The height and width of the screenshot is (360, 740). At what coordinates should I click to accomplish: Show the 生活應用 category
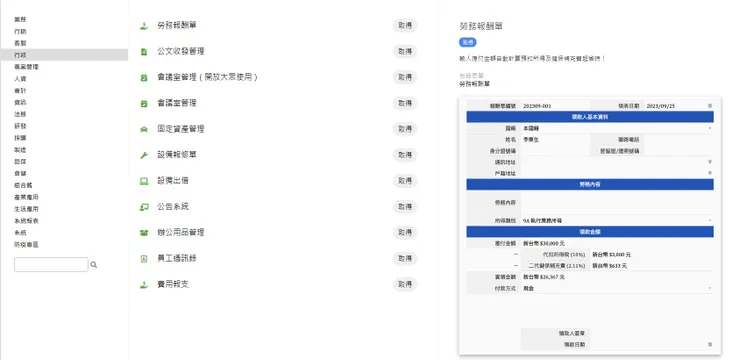(26, 209)
